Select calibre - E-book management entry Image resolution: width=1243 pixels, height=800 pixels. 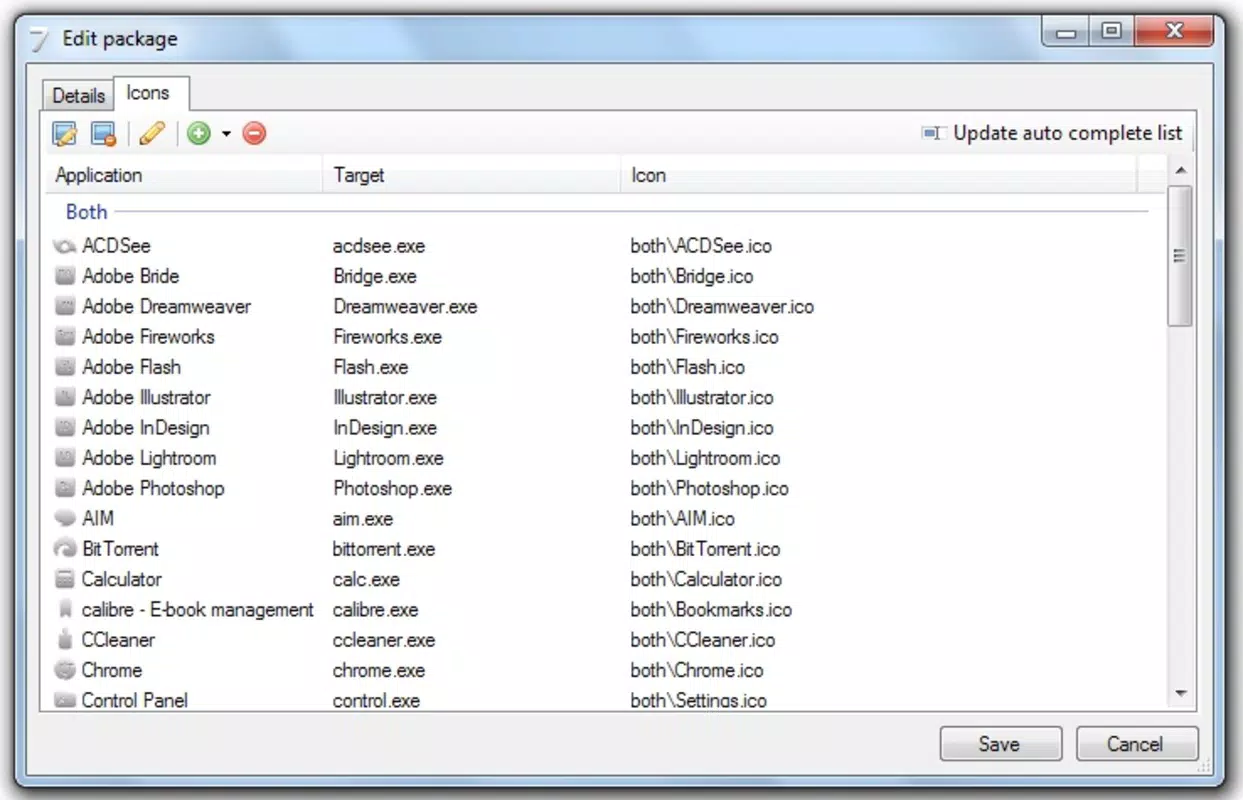click(198, 609)
